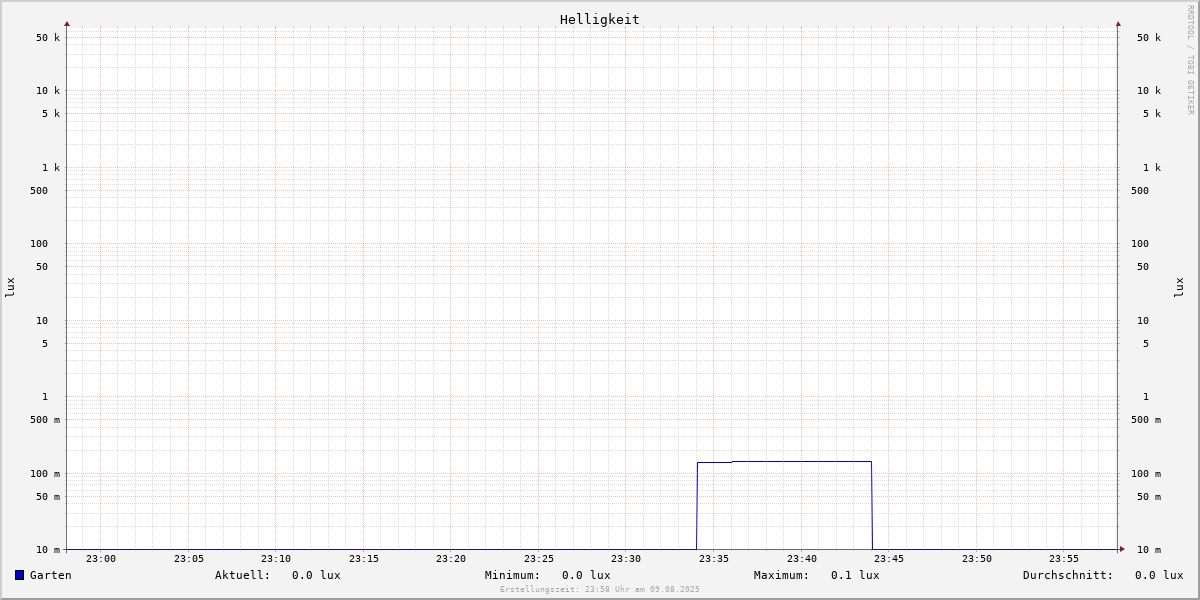This screenshot has width=1200, height=600.
Task: Click the 1 k label on right axis
Action: click(1152, 168)
